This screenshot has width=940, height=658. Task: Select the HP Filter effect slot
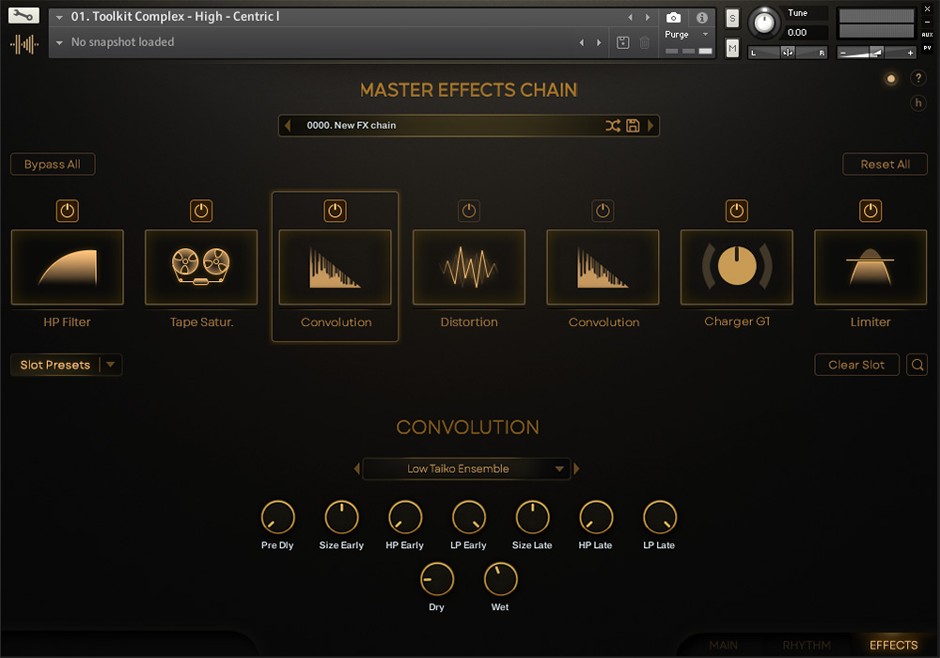pyautogui.click(x=66, y=267)
